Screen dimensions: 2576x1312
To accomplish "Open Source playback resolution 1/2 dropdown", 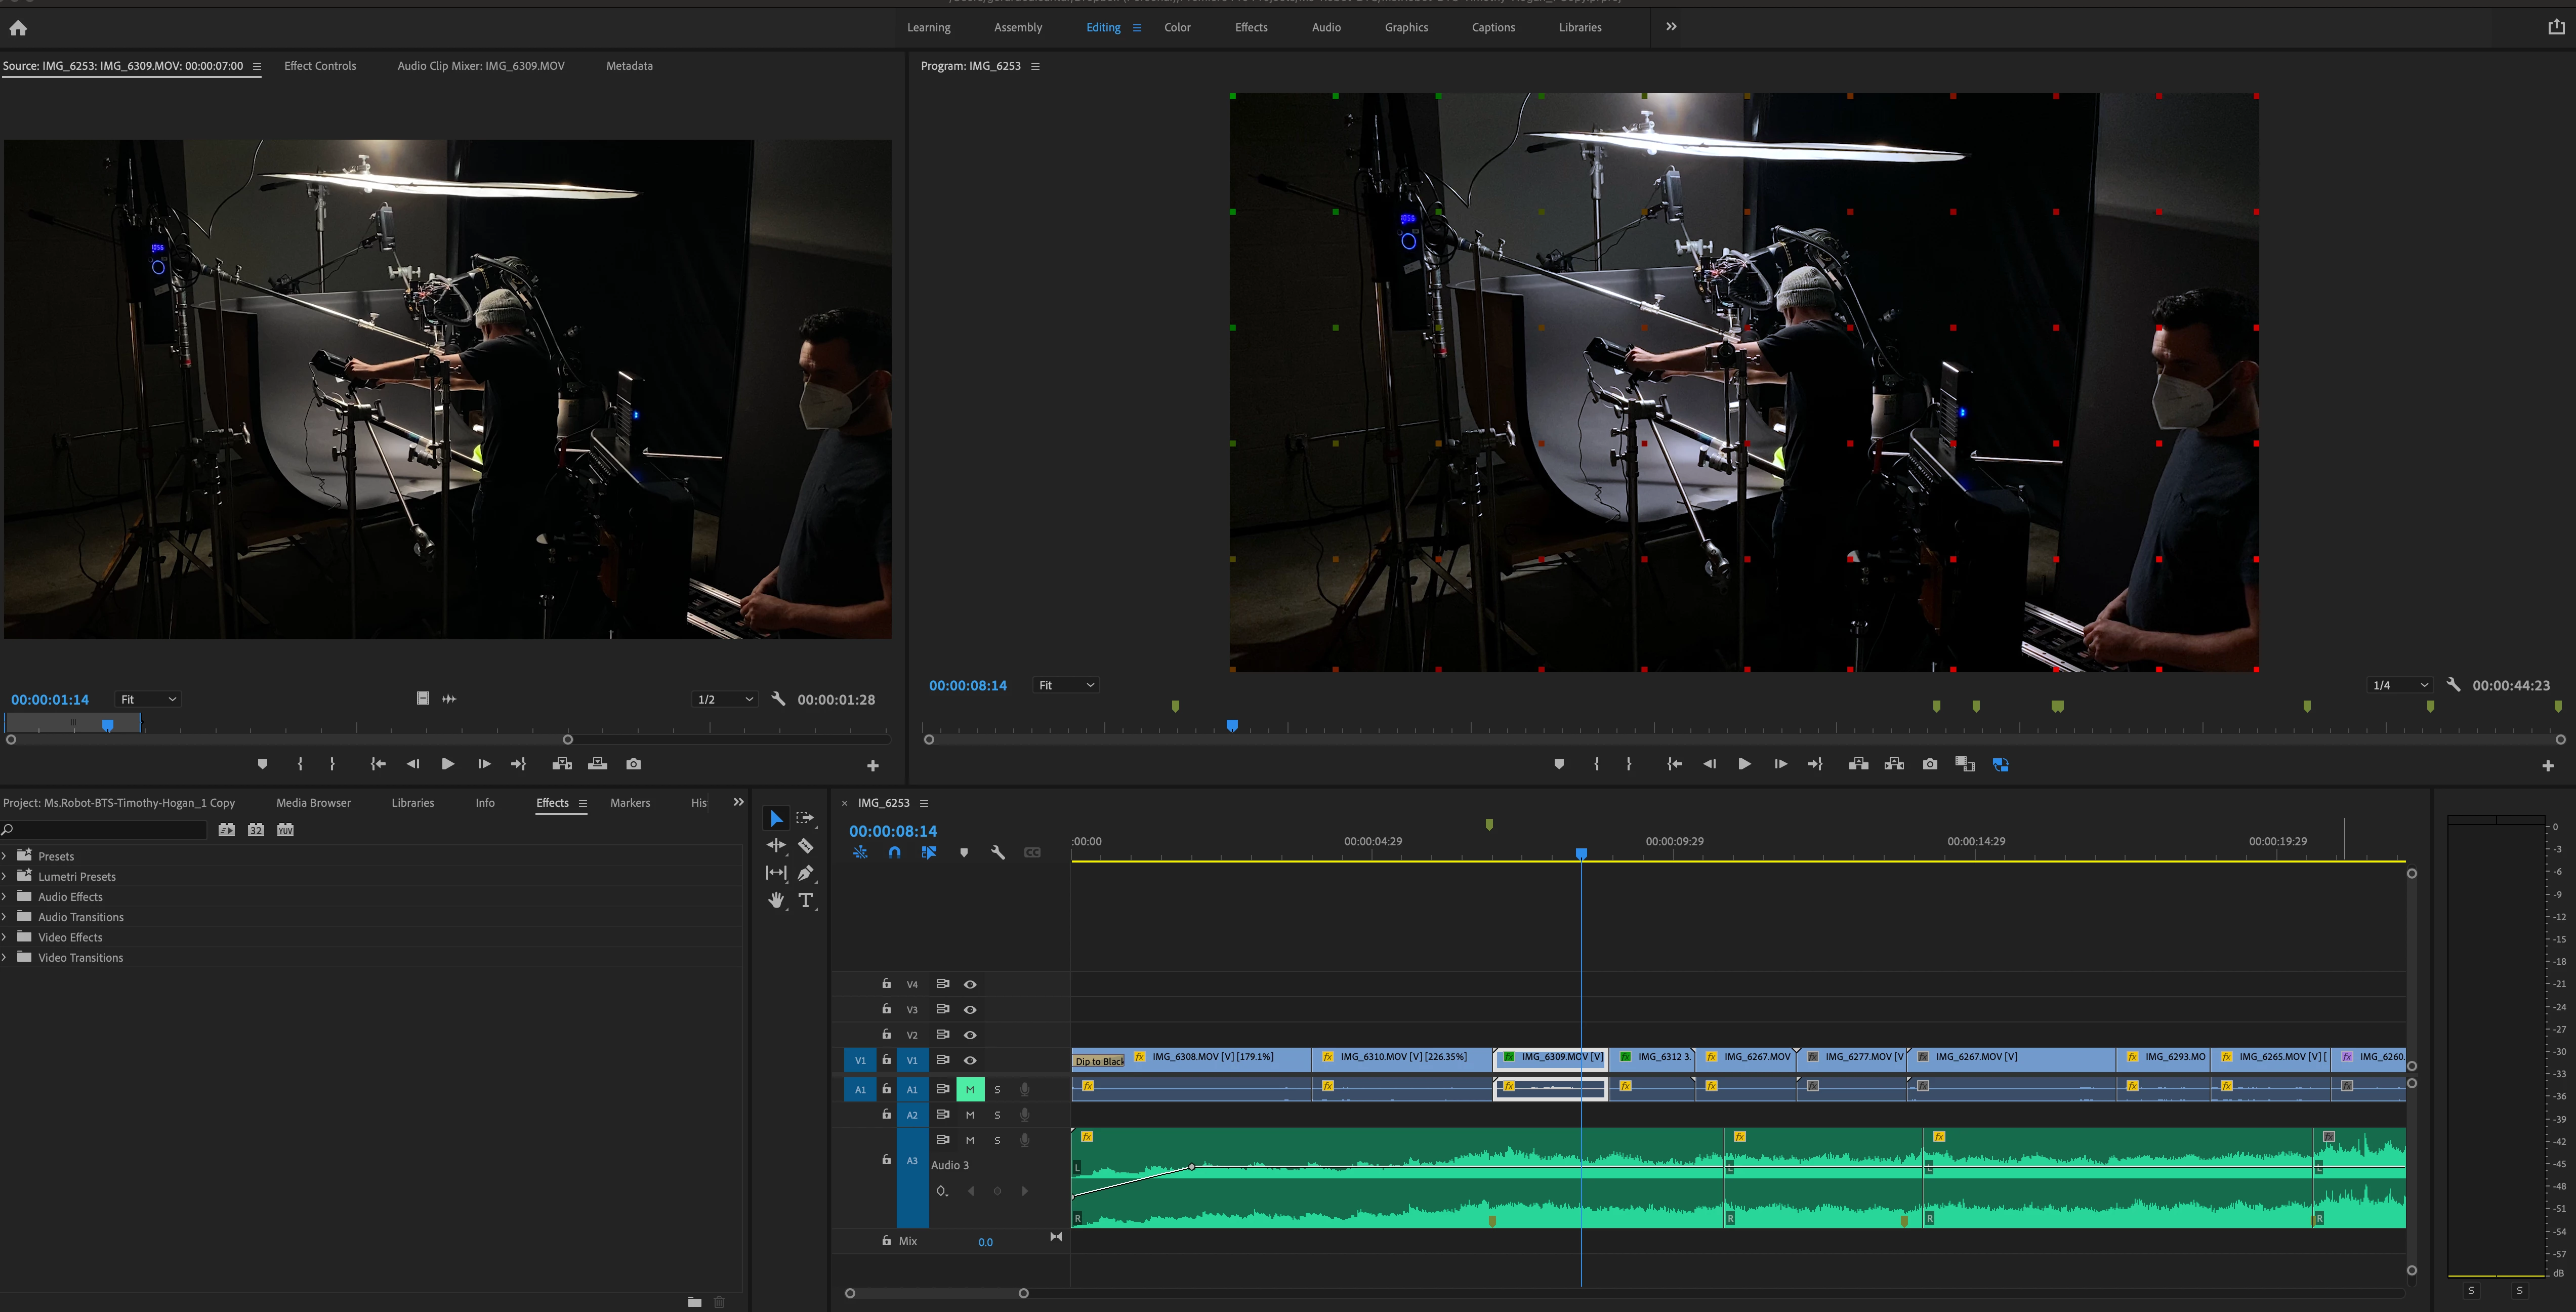I will coord(725,699).
